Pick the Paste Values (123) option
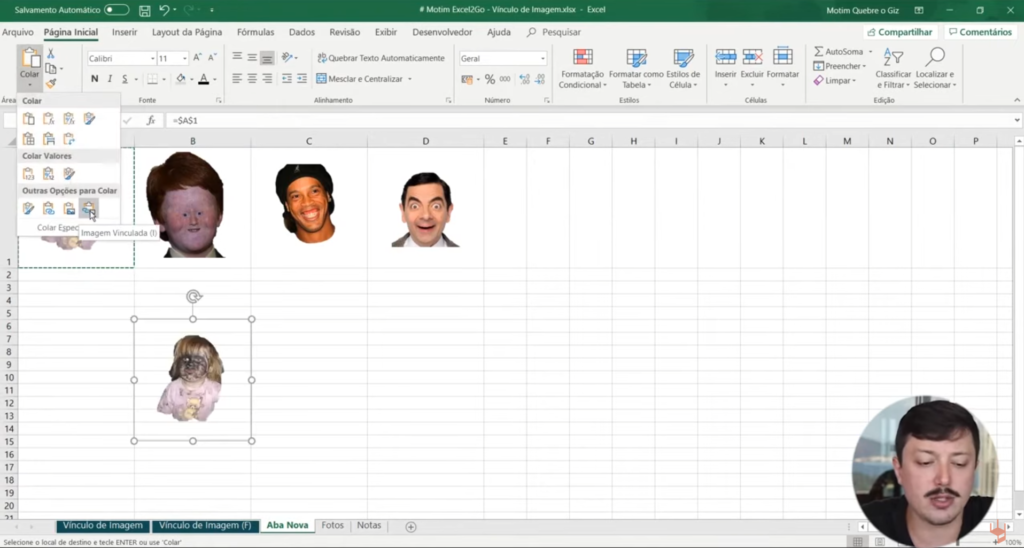 point(29,173)
